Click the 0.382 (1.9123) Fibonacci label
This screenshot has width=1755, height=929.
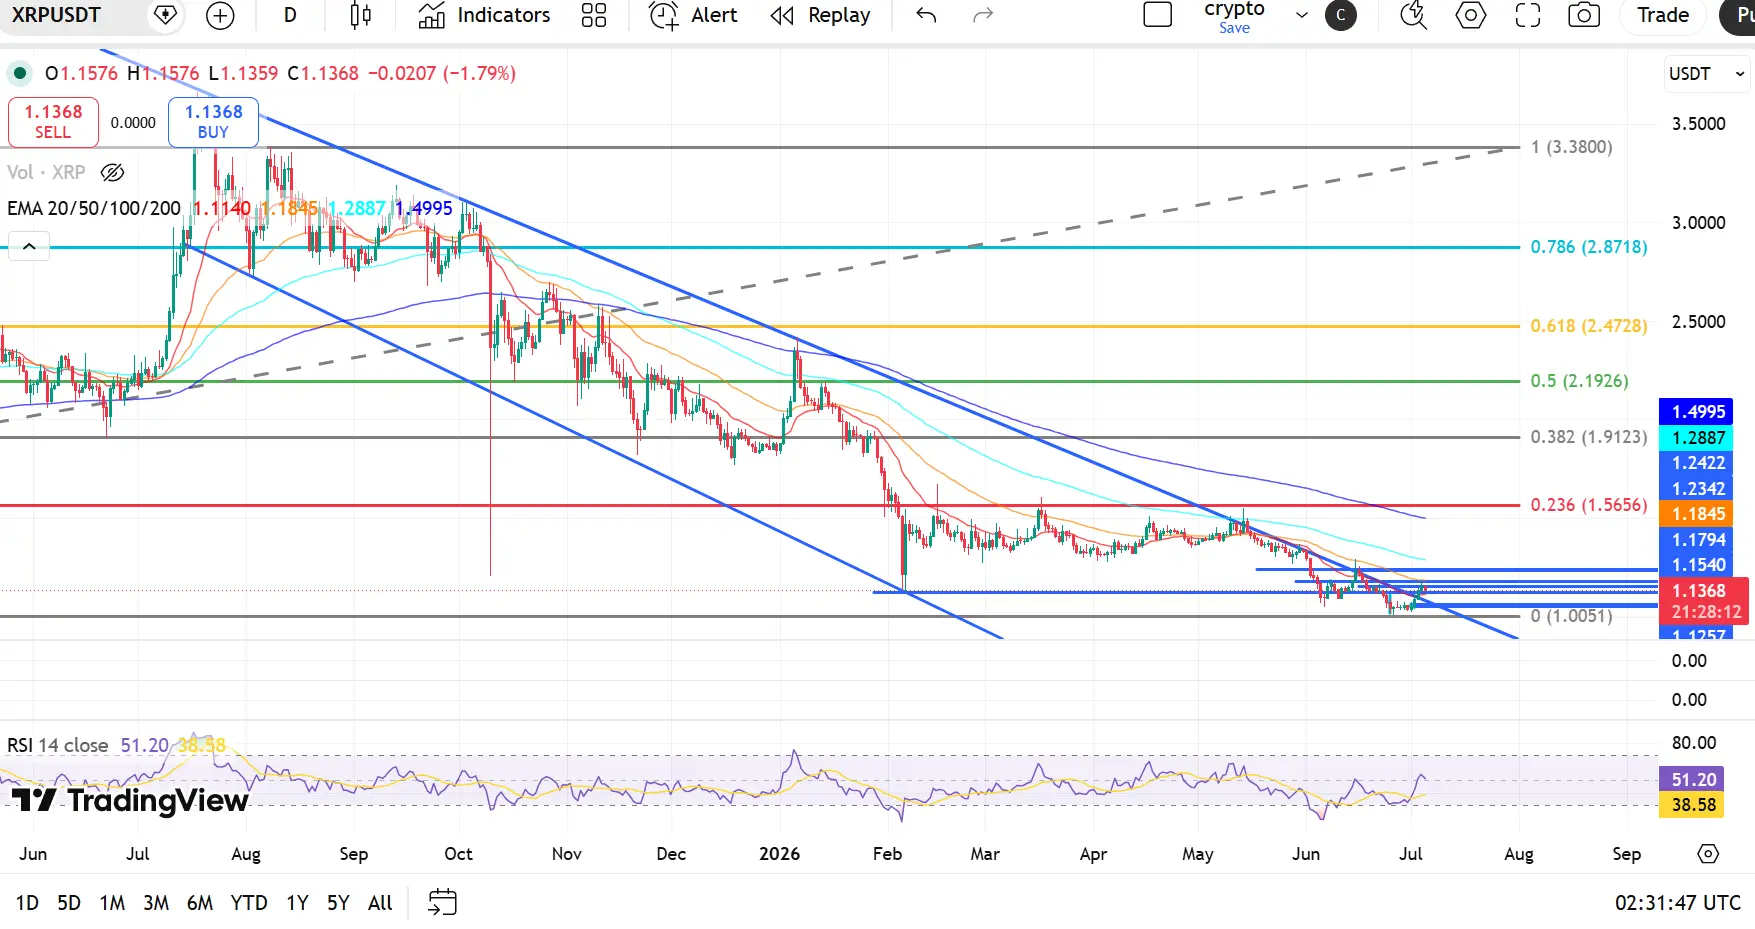point(1588,437)
